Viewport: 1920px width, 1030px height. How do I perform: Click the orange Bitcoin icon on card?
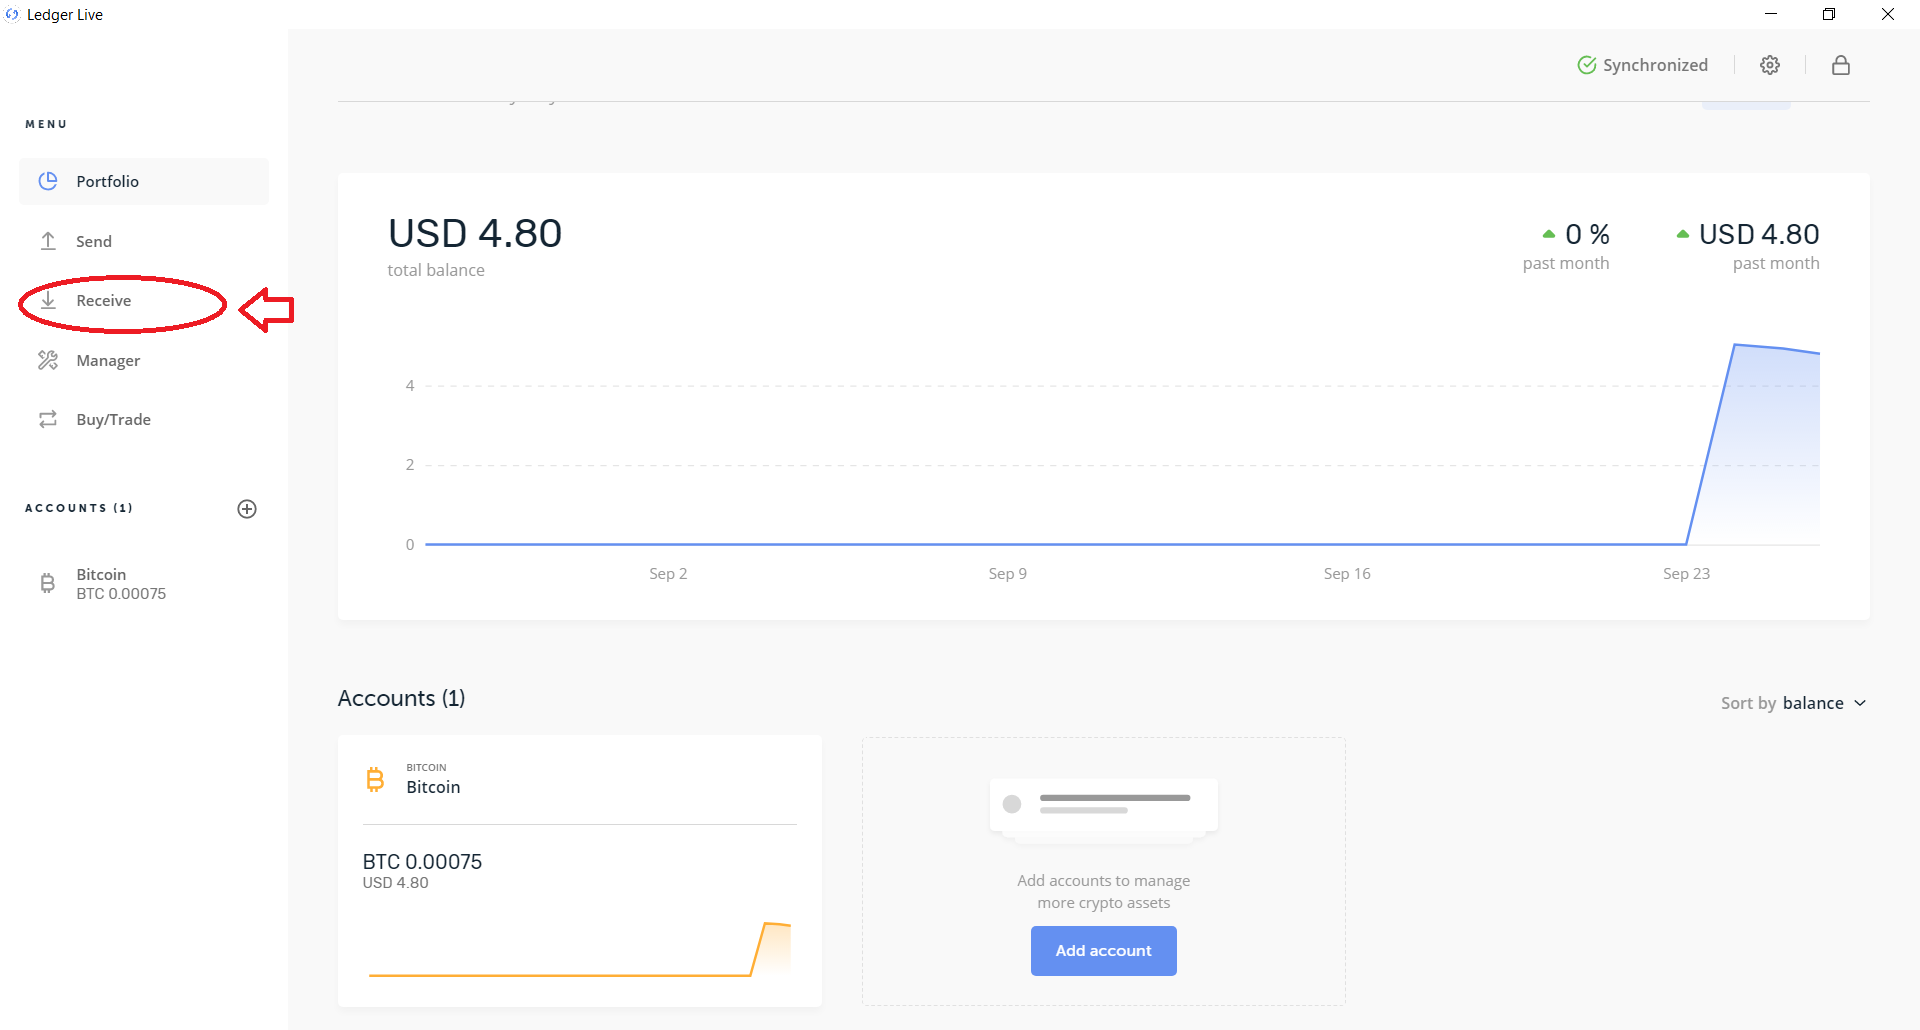[x=375, y=779]
